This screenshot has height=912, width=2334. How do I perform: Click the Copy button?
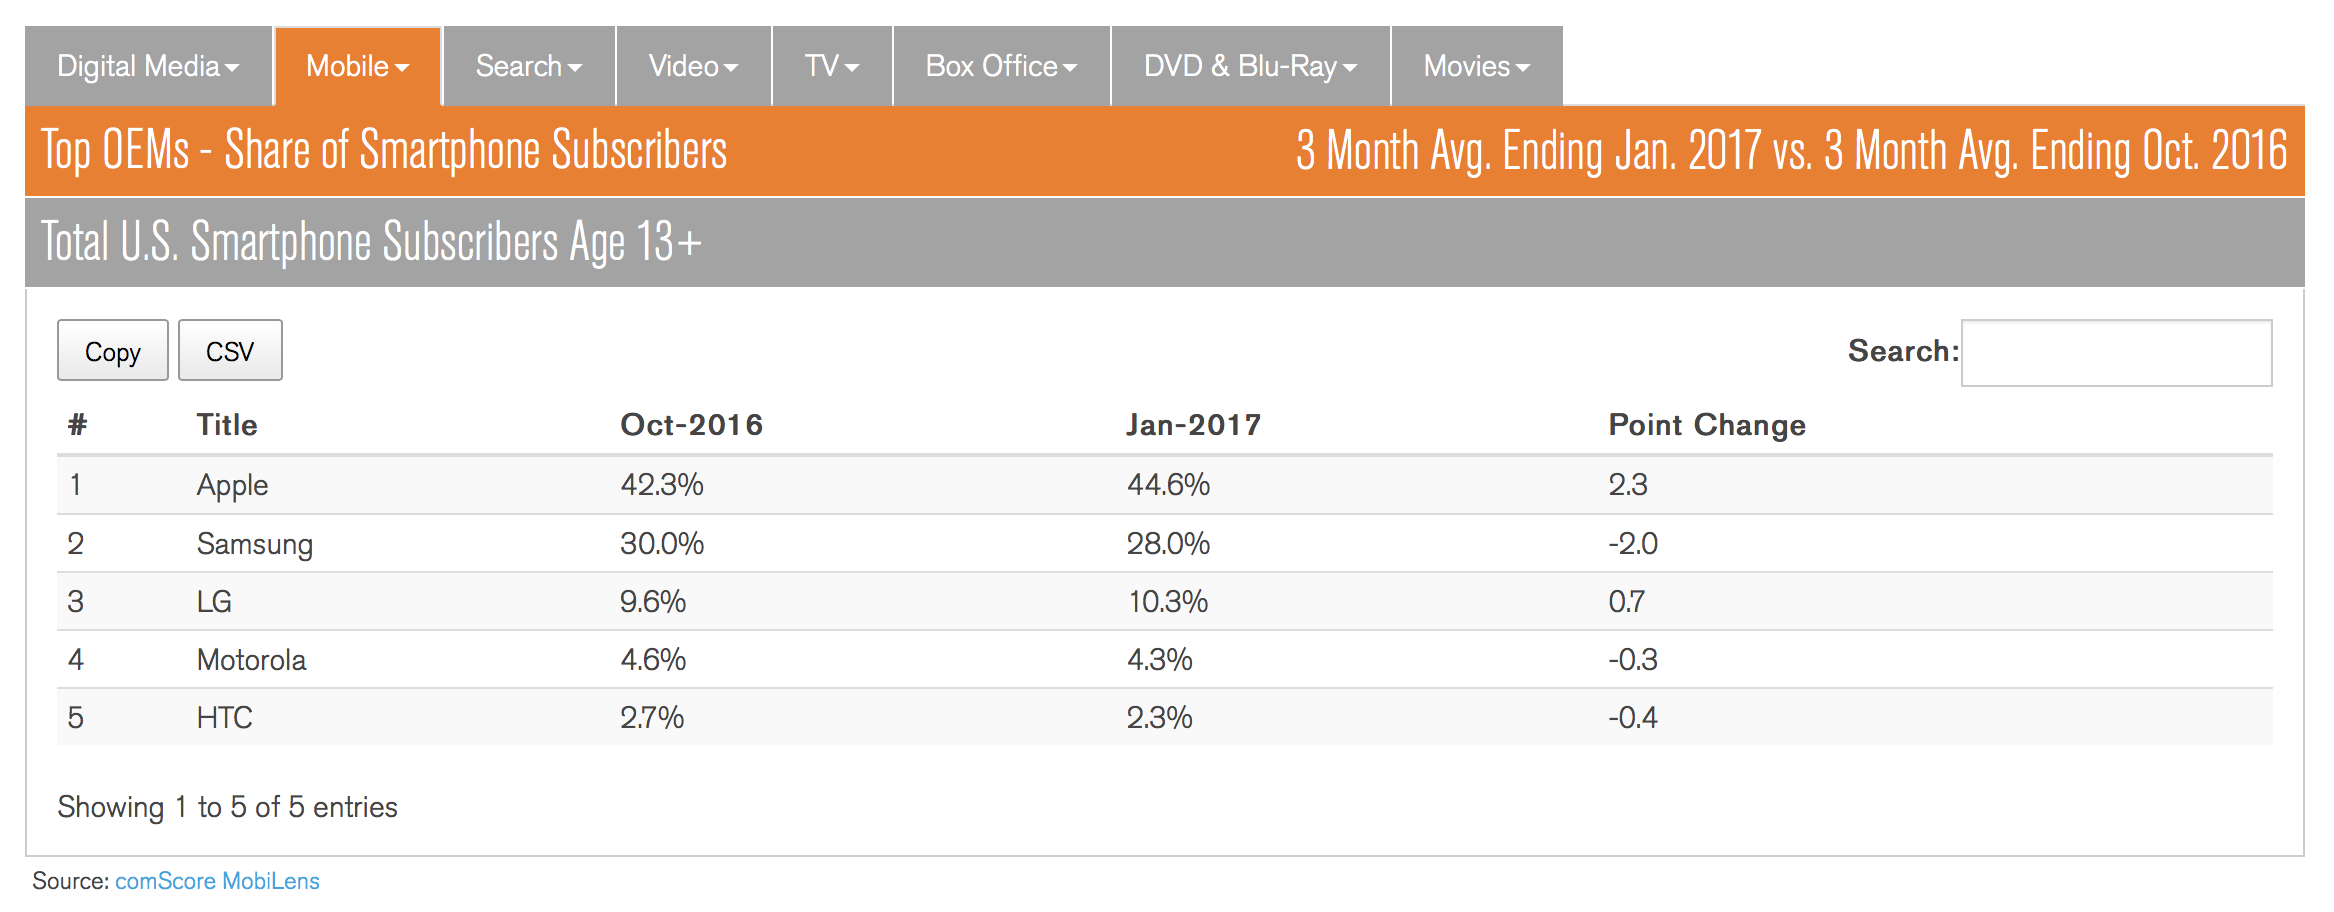(113, 351)
